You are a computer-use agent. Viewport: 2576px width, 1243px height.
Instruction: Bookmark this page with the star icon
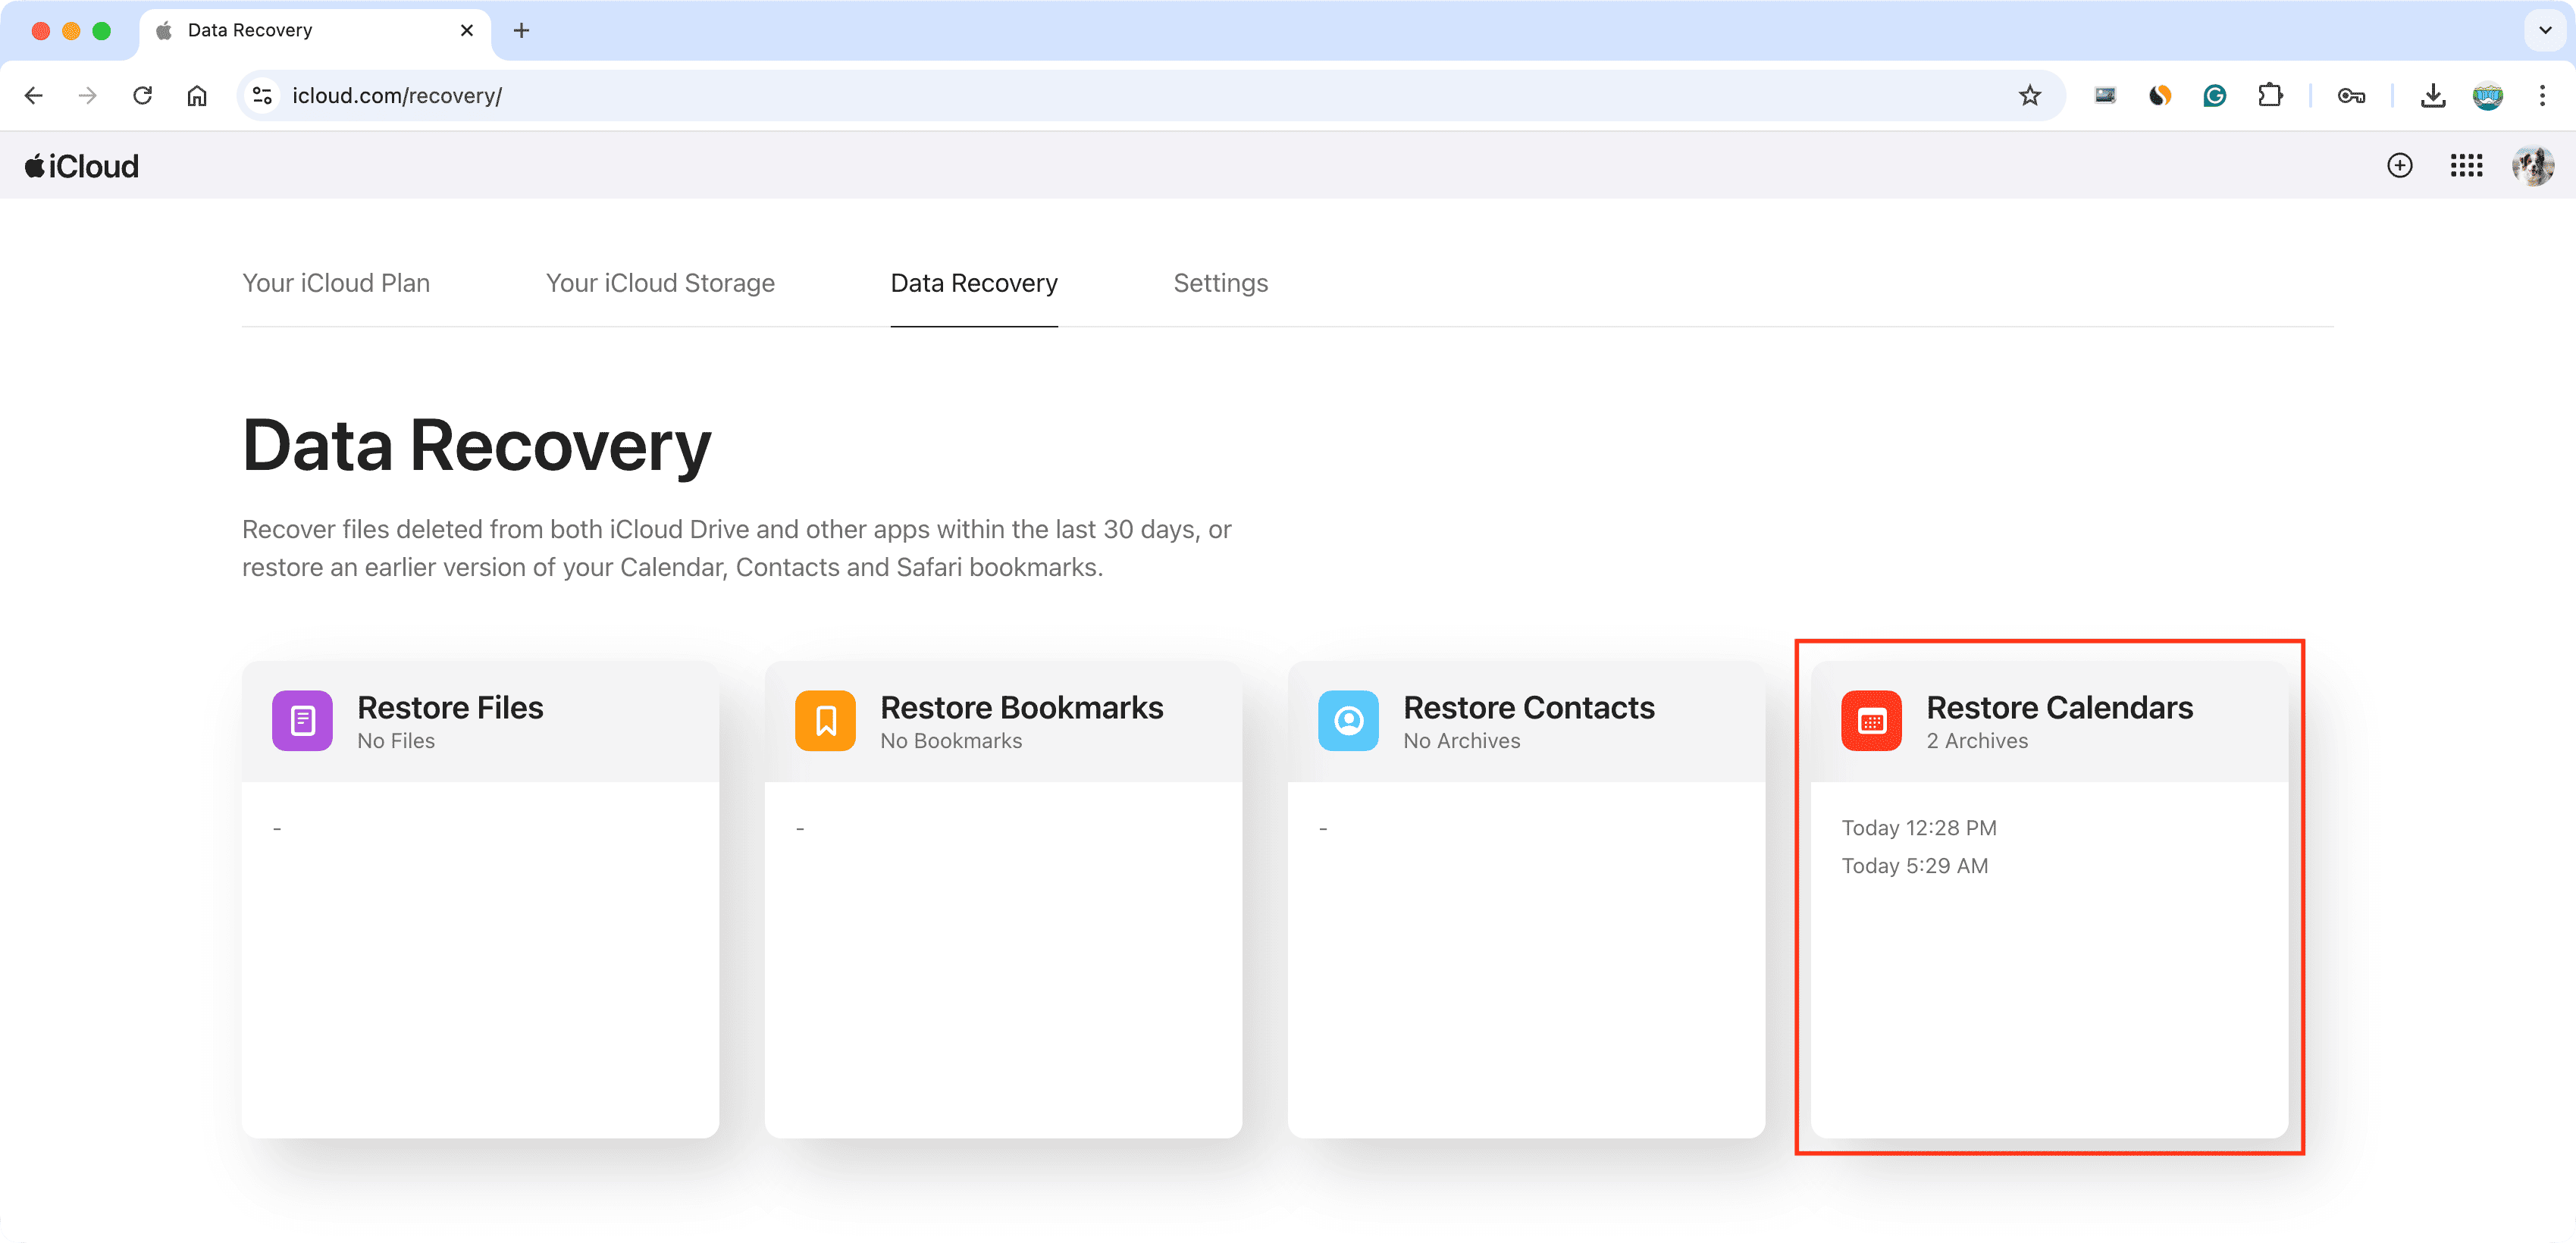2029,96
